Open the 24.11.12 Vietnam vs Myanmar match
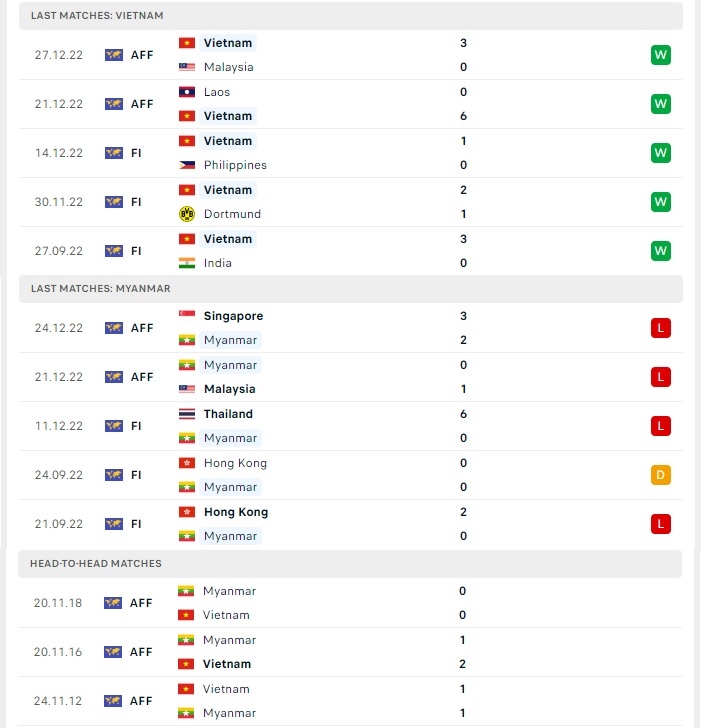Screen dimensions: 701x728 pos(350,701)
